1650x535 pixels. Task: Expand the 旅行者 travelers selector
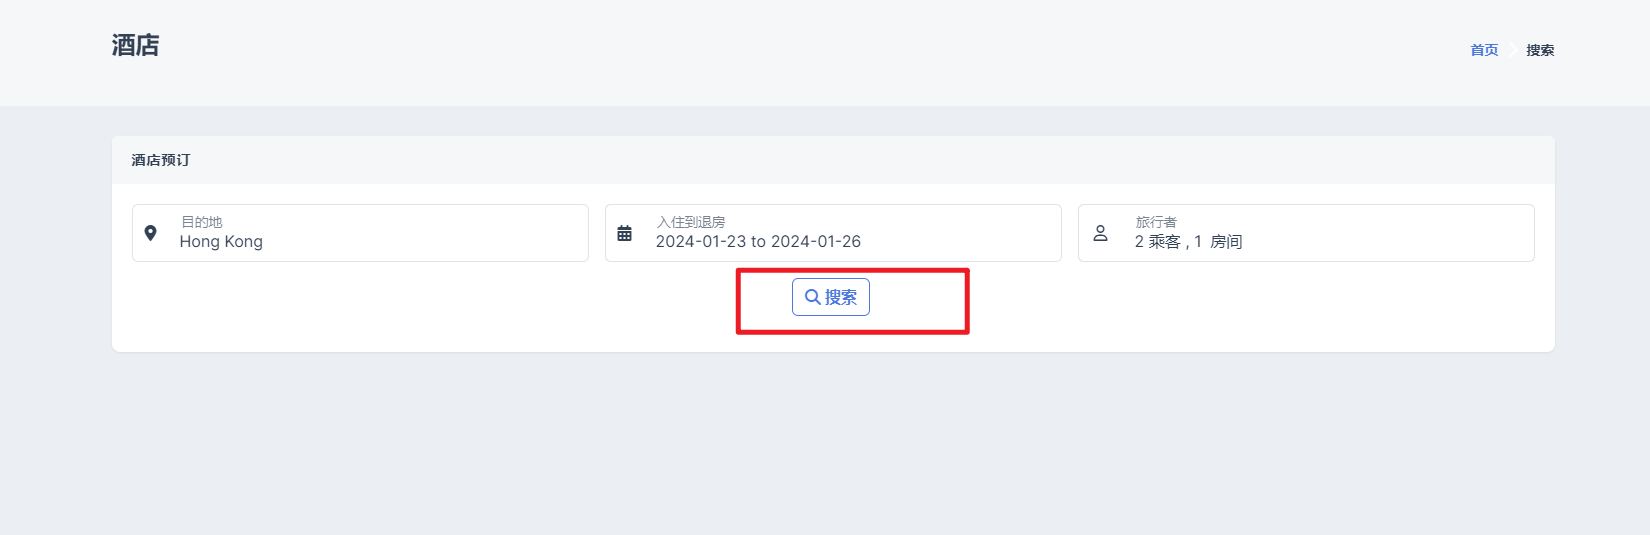click(x=1306, y=233)
